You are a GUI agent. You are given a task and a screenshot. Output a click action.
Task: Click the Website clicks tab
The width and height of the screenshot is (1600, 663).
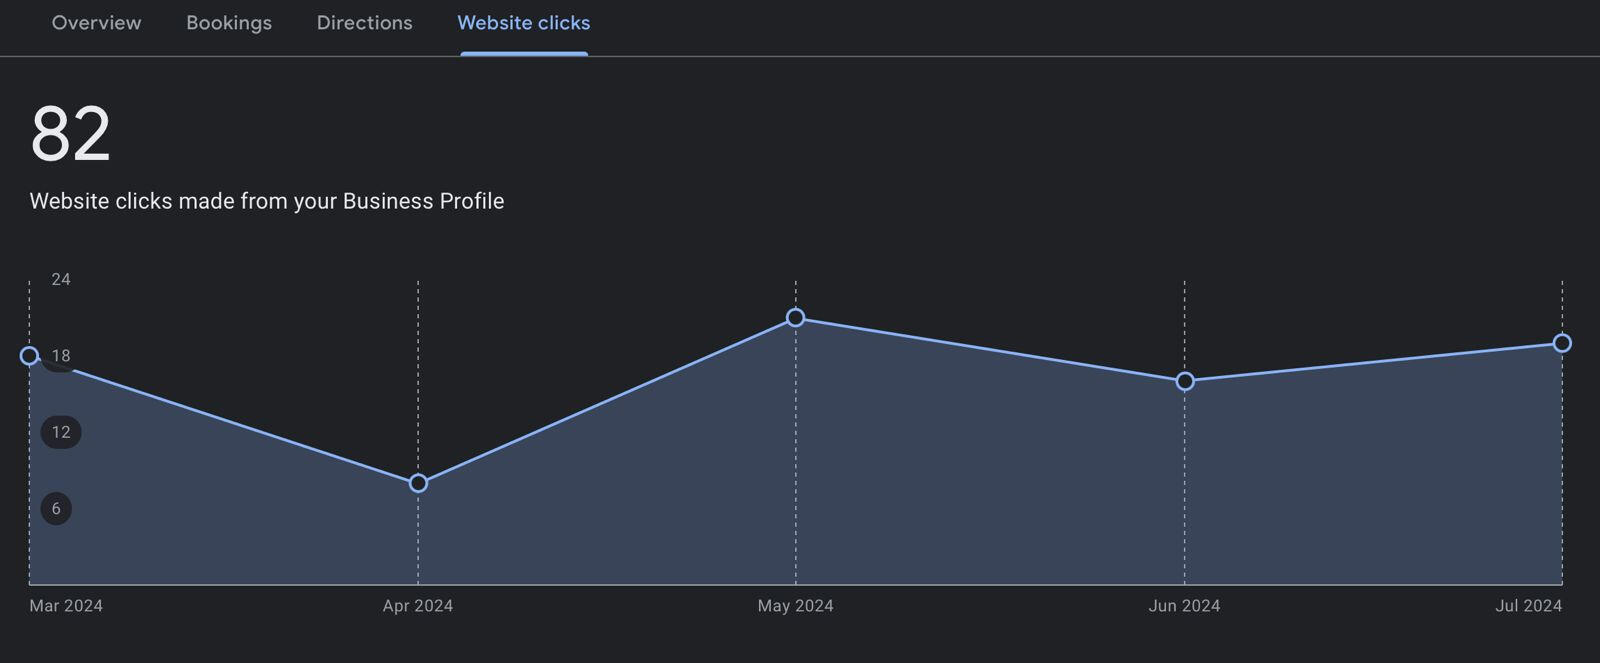click(x=523, y=23)
